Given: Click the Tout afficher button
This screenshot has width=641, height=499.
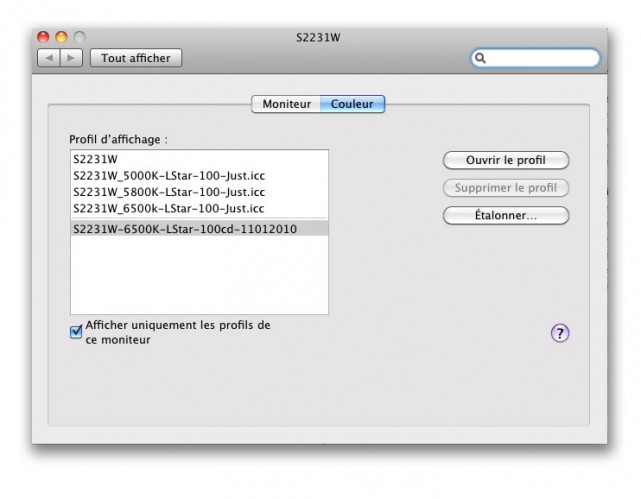Looking at the screenshot, I should point(136,58).
